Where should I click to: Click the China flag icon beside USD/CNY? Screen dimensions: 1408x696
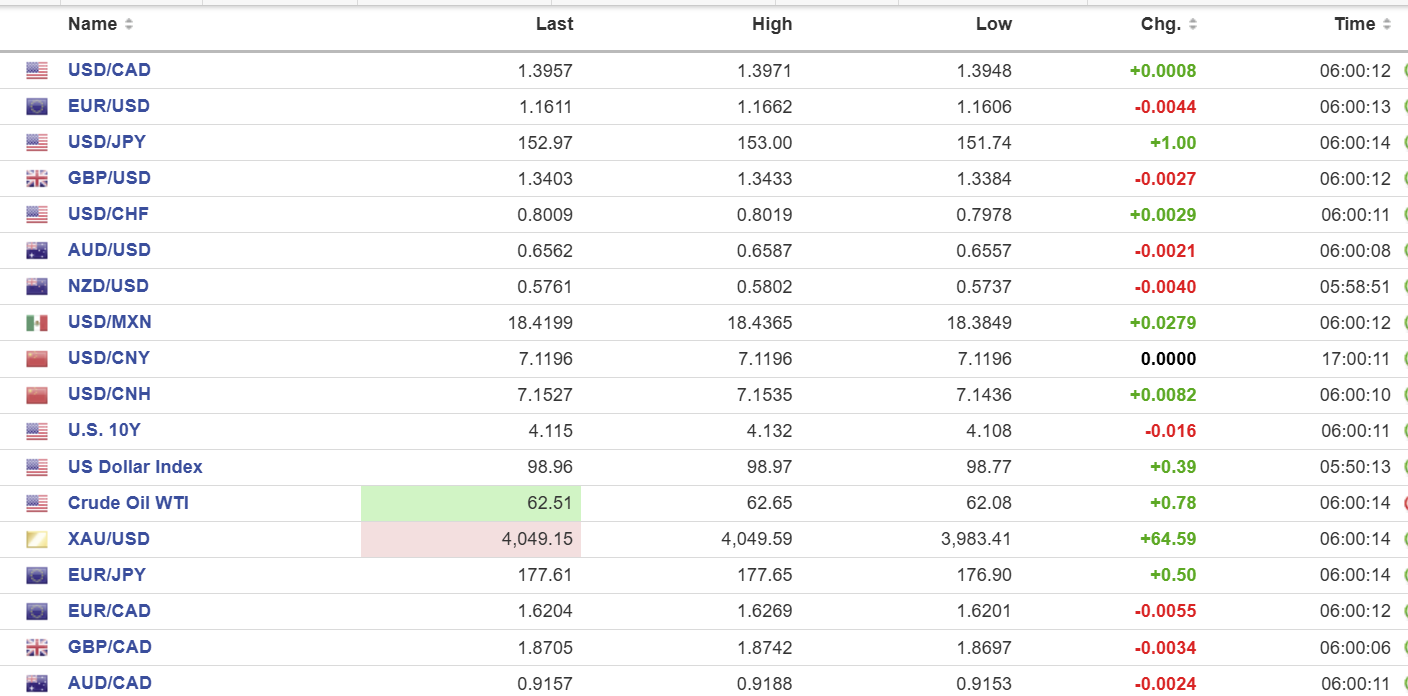tap(37, 359)
